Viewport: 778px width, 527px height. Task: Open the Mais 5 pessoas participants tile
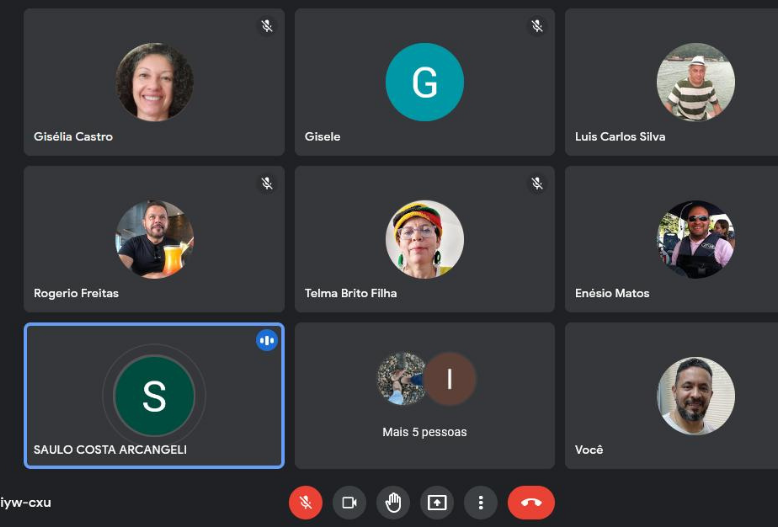pos(424,396)
